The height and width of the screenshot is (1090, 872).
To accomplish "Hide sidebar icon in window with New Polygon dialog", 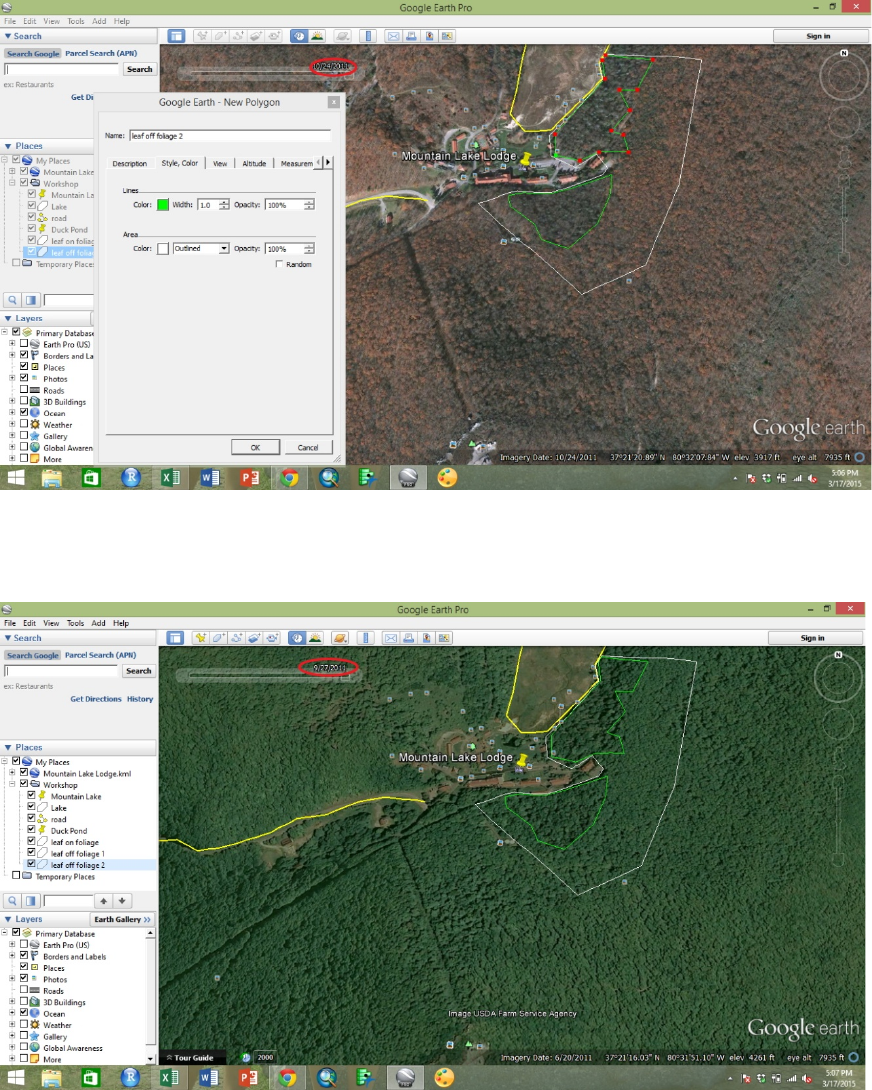I will (x=177, y=35).
